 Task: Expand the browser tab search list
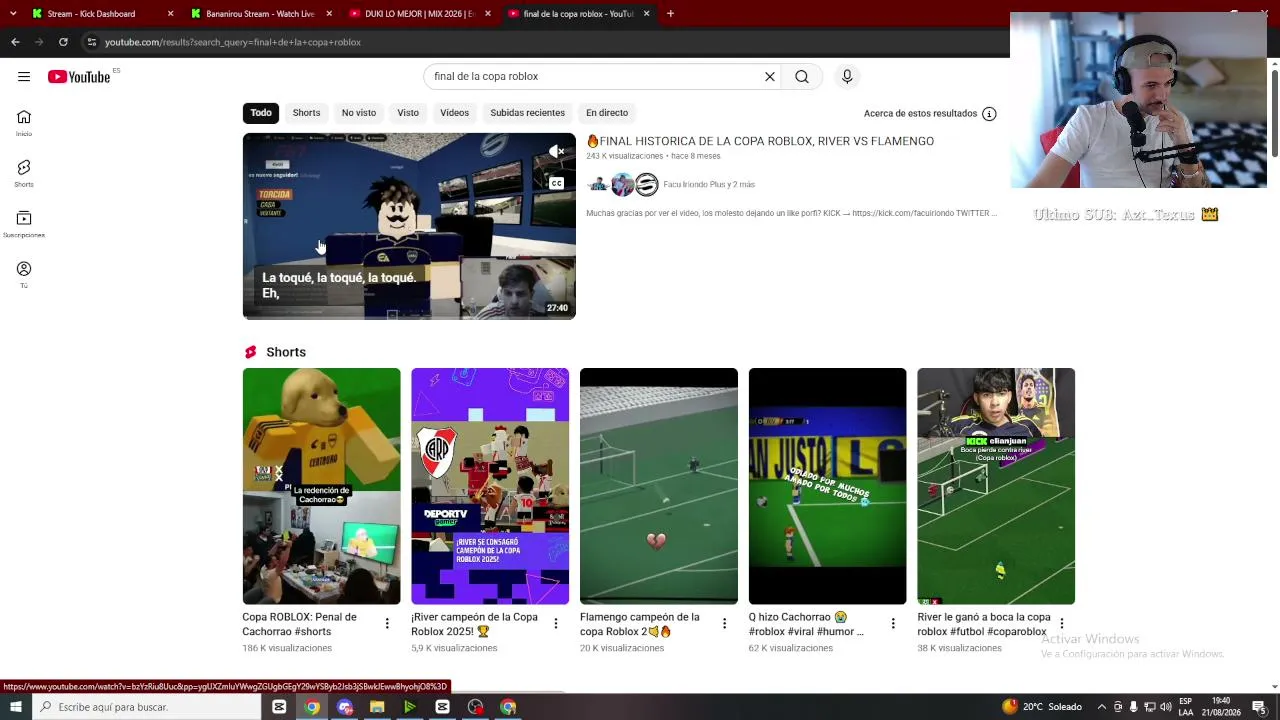[x=13, y=14]
